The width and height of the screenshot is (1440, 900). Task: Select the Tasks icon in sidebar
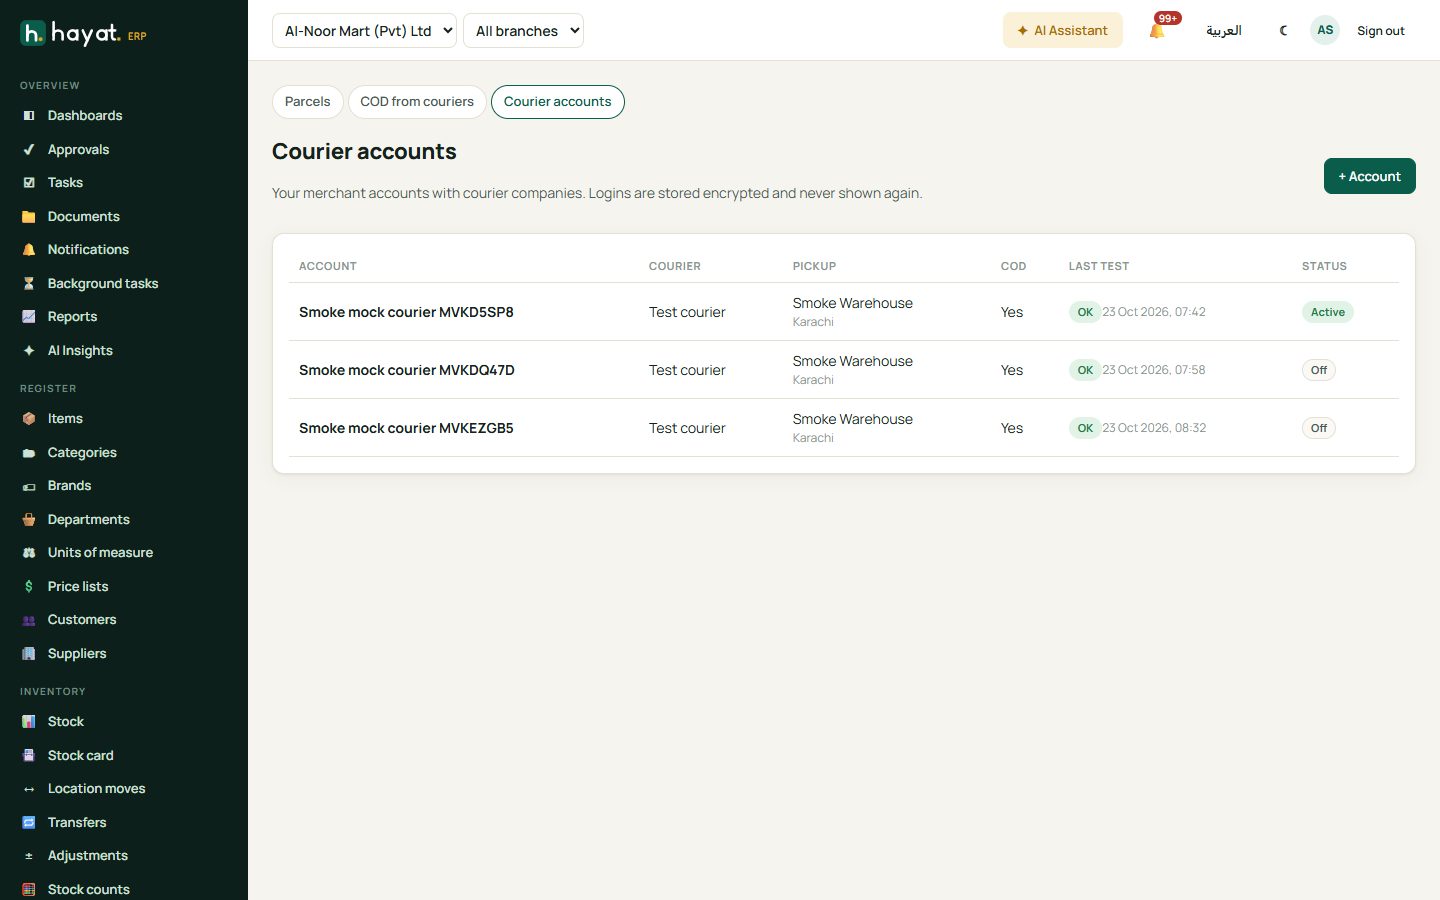click(29, 183)
